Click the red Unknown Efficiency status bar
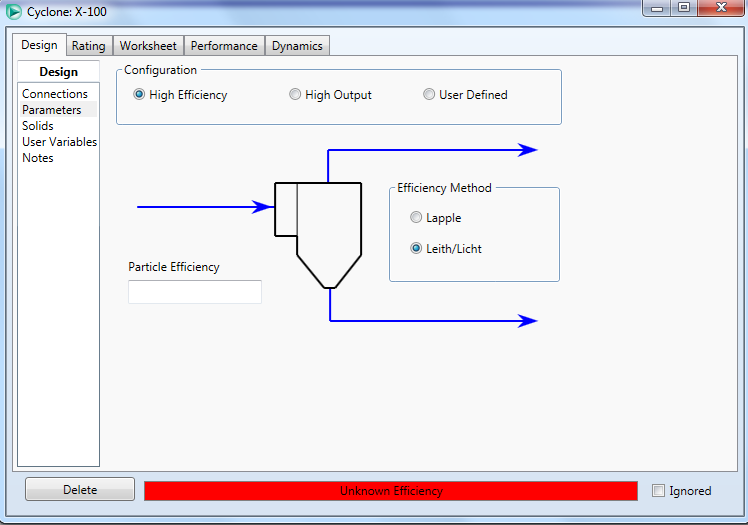748x525 pixels. 390,491
